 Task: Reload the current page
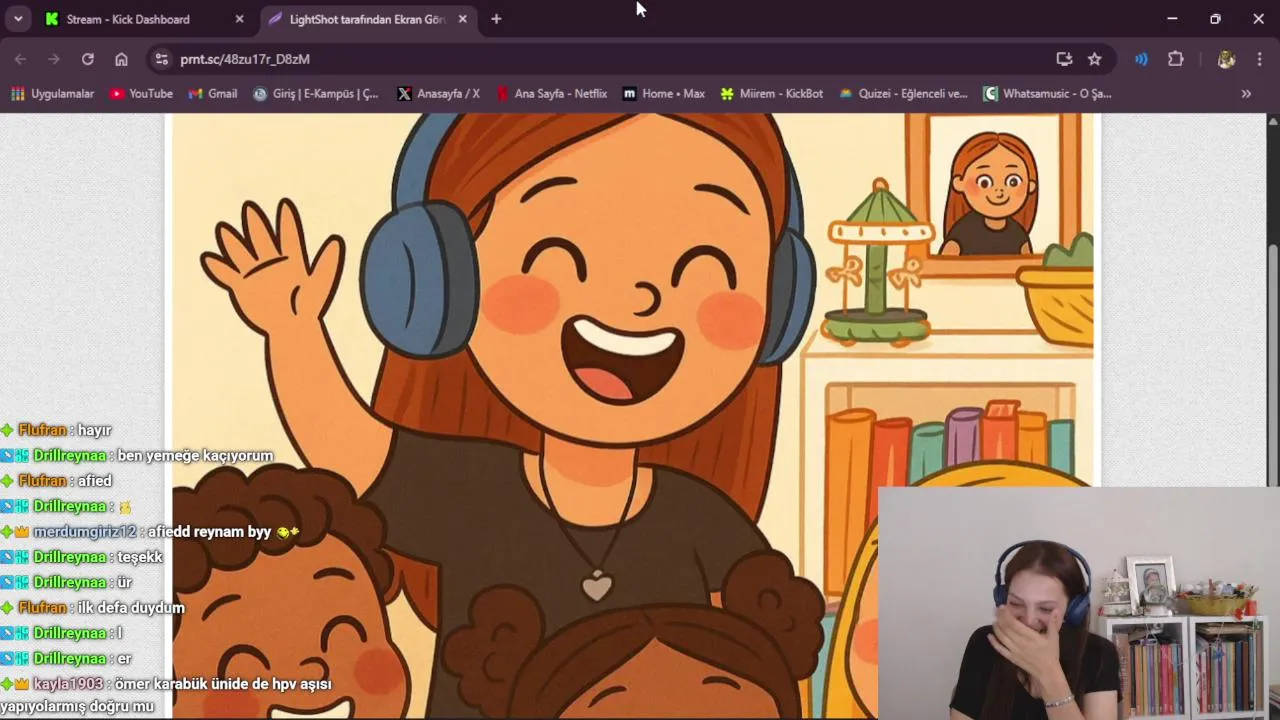click(x=88, y=59)
